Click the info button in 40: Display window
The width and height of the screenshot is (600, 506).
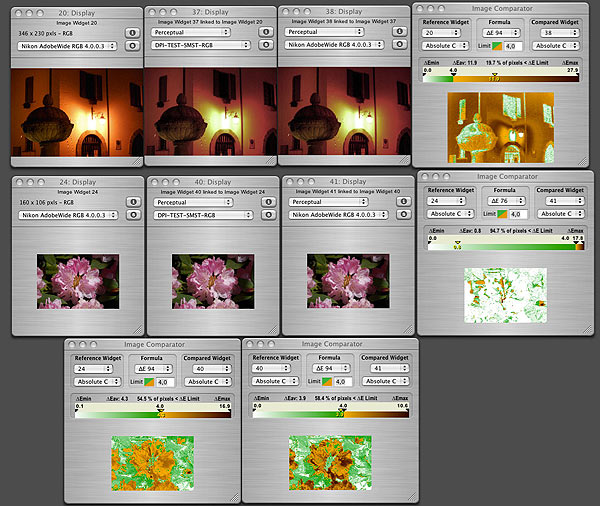tap(269, 202)
